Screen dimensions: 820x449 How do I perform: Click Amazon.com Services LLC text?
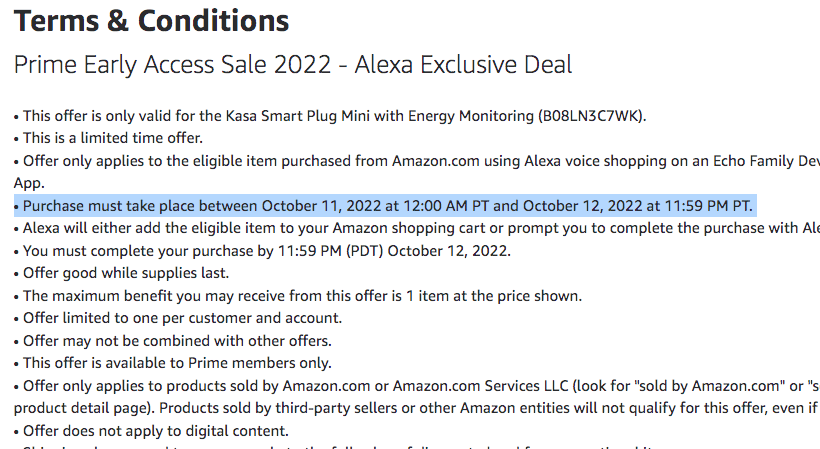pyautogui.click(x=480, y=386)
